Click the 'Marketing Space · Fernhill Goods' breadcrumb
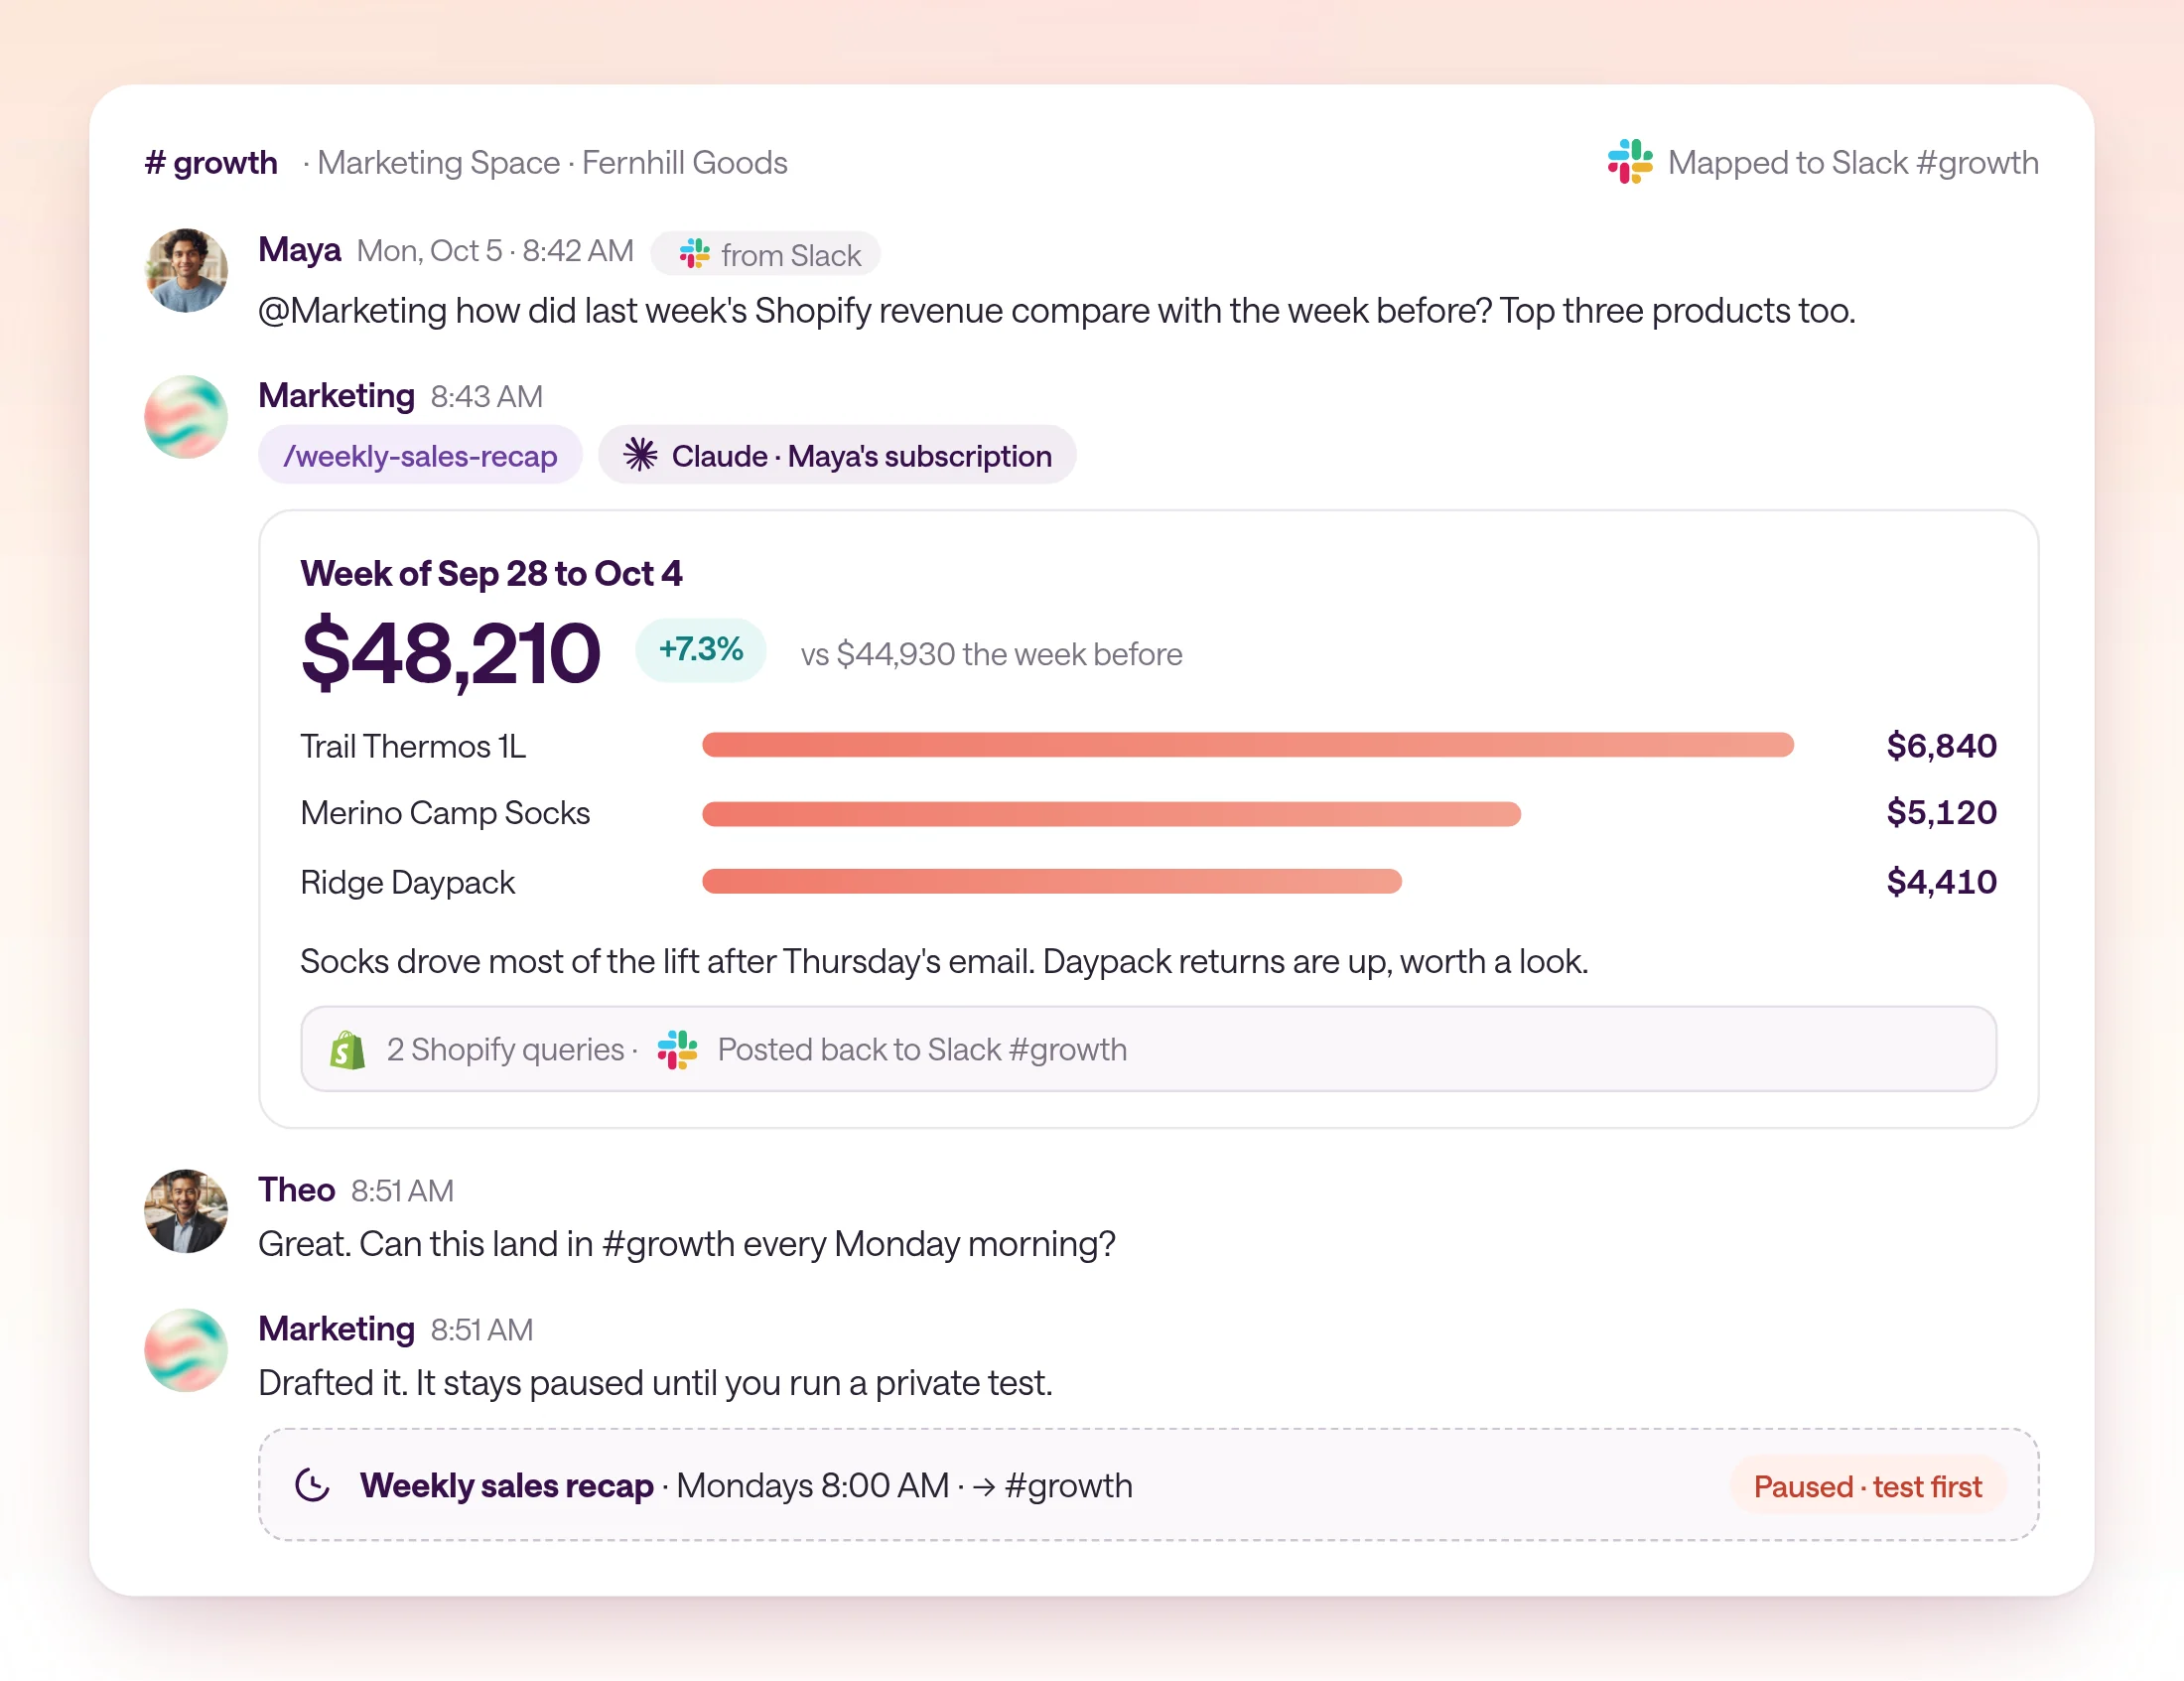 coord(552,162)
